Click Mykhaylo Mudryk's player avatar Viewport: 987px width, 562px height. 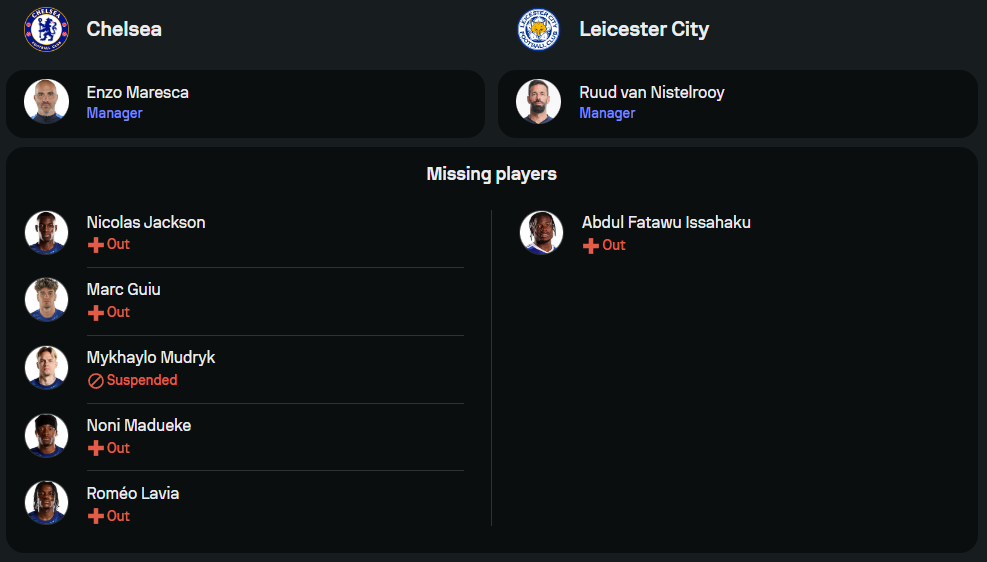point(46,368)
